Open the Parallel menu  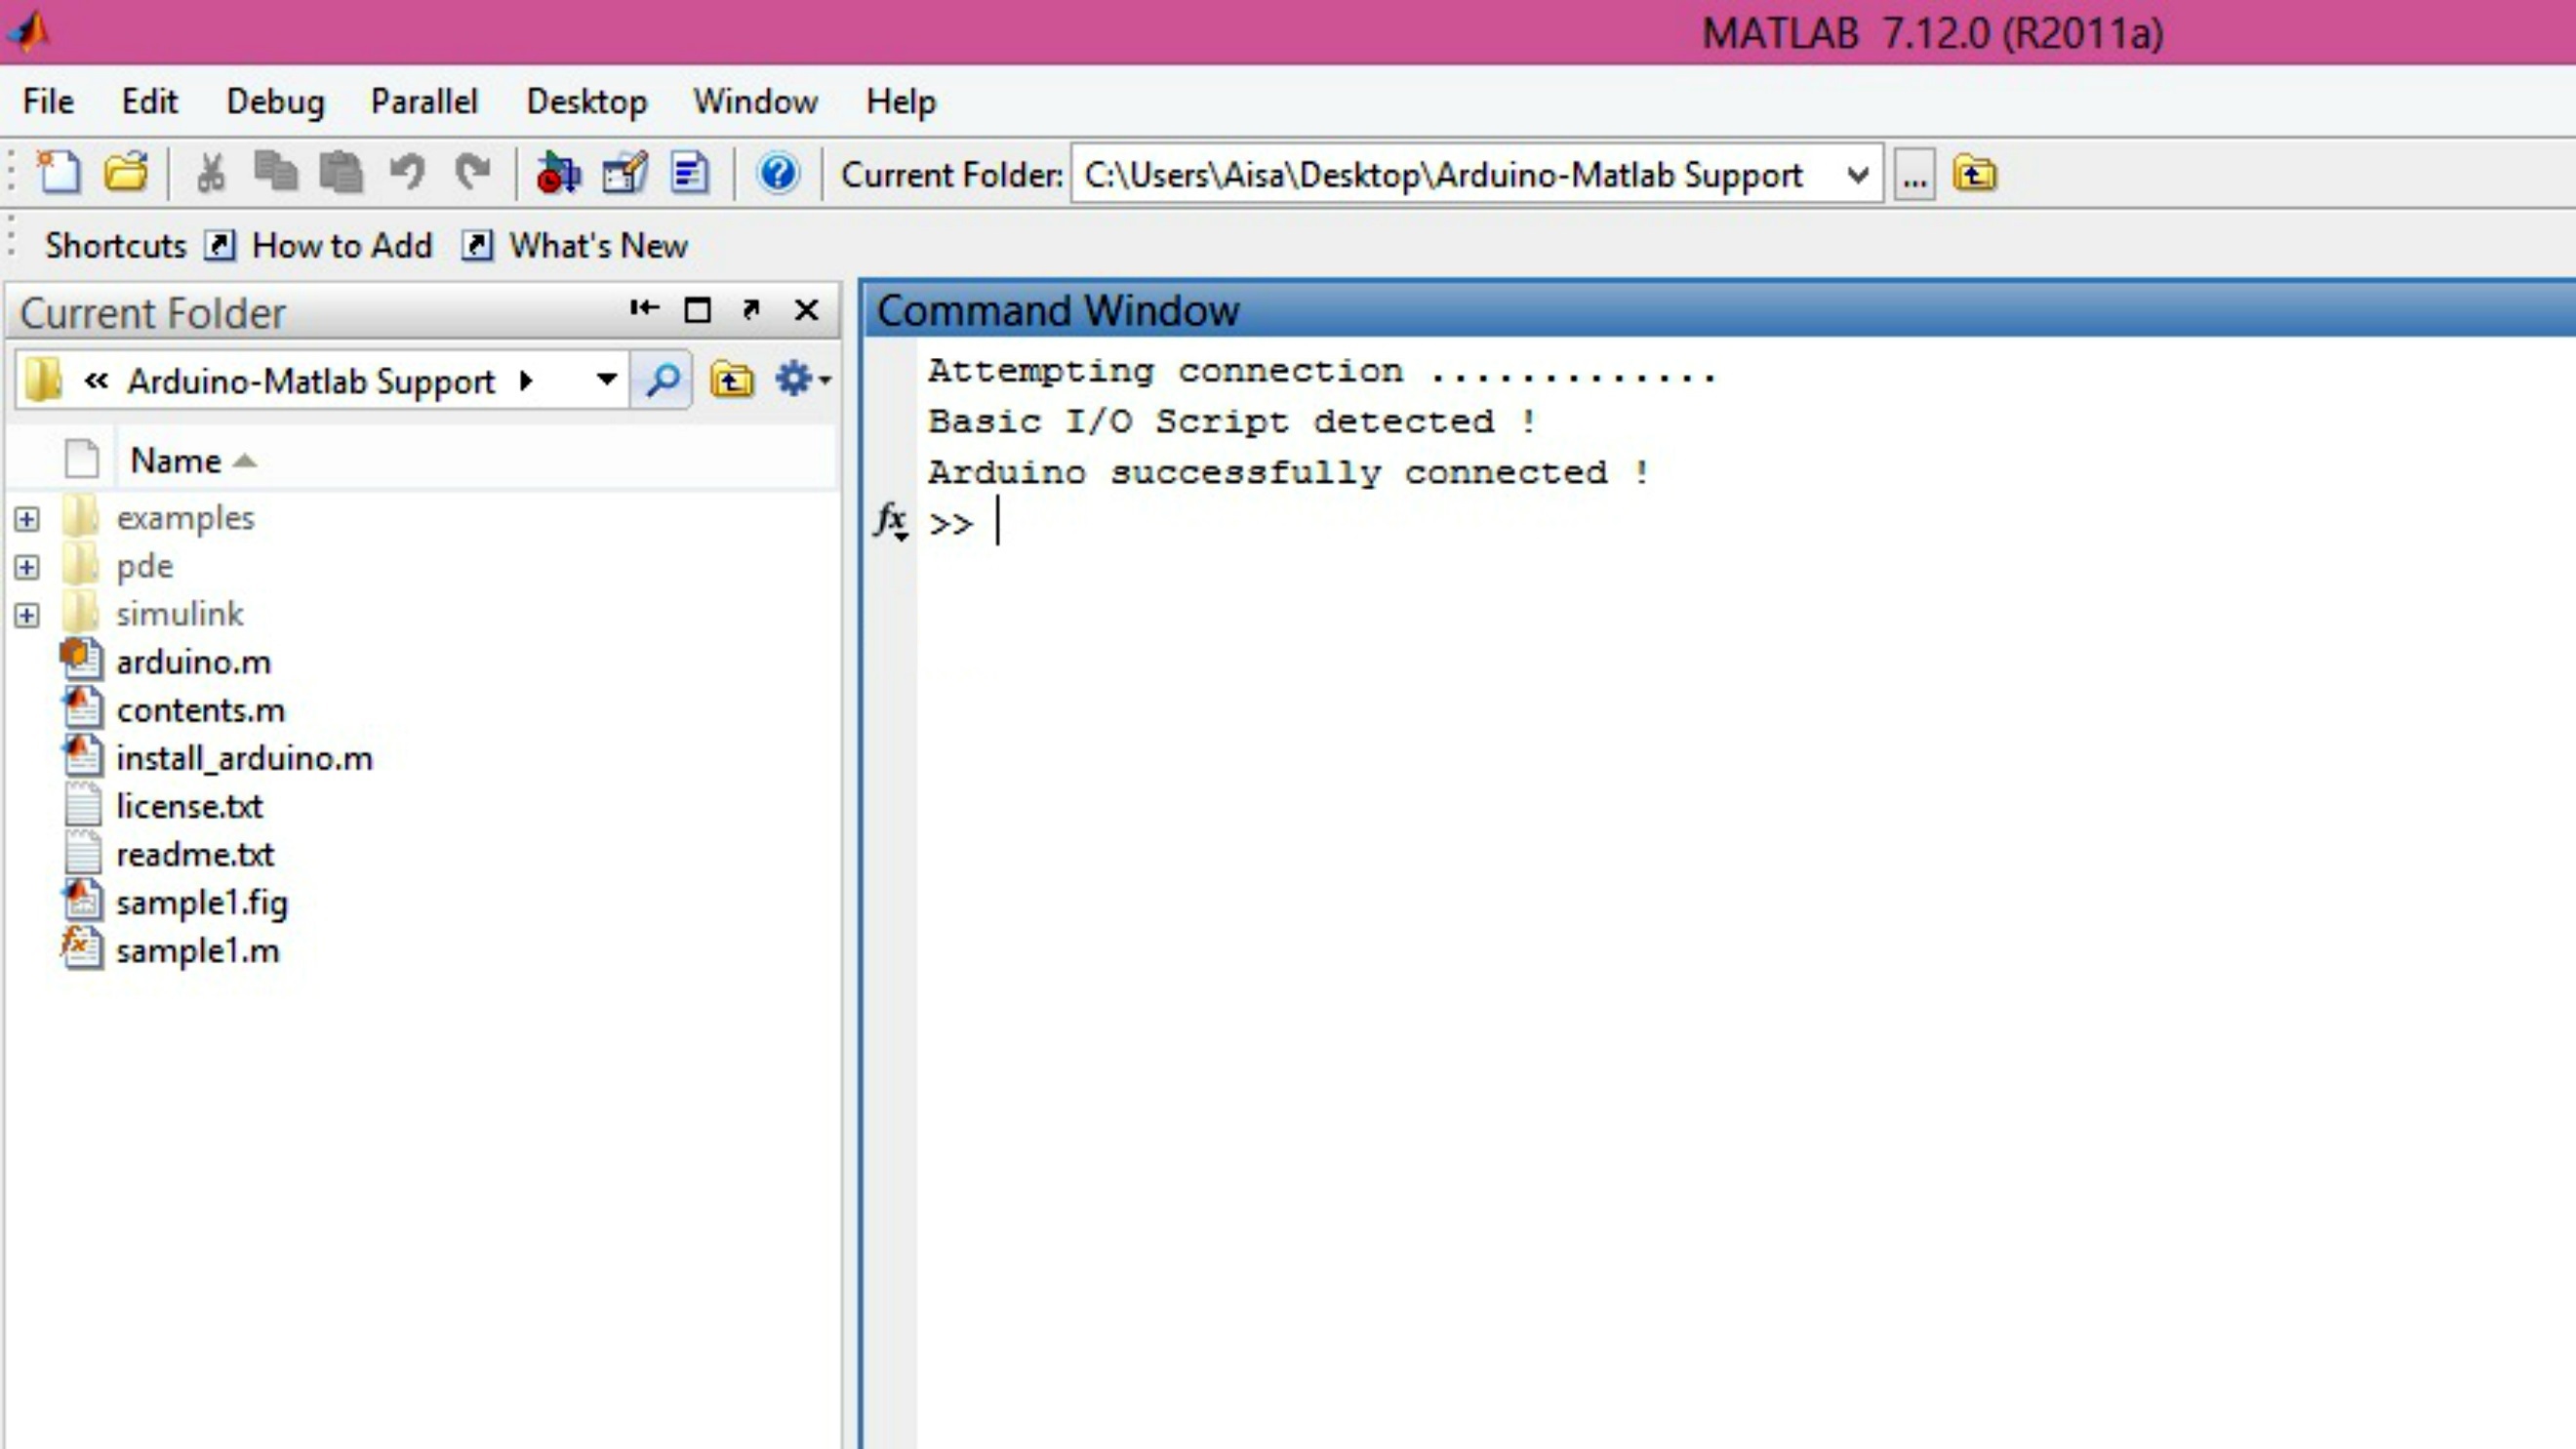click(424, 101)
